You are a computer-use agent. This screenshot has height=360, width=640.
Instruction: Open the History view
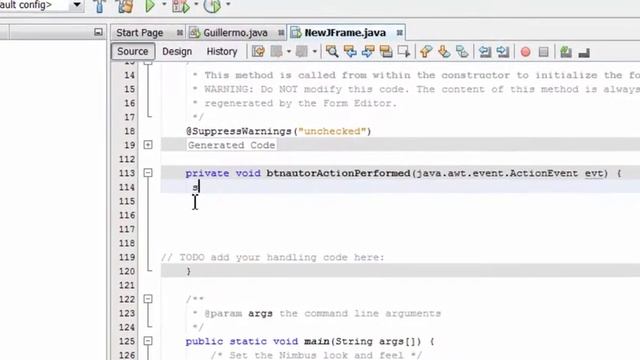tap(222, 51)
